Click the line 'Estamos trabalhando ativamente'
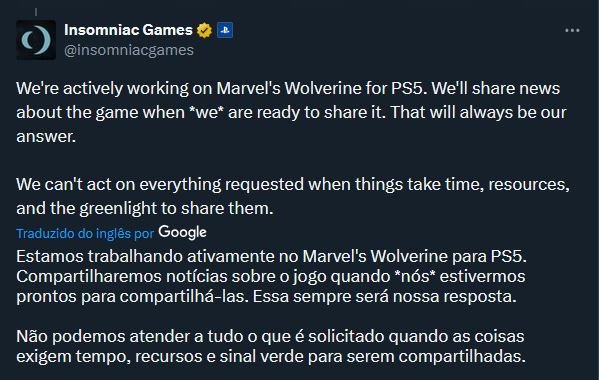This screenshot has width=599, height=380. click(272, 256)
